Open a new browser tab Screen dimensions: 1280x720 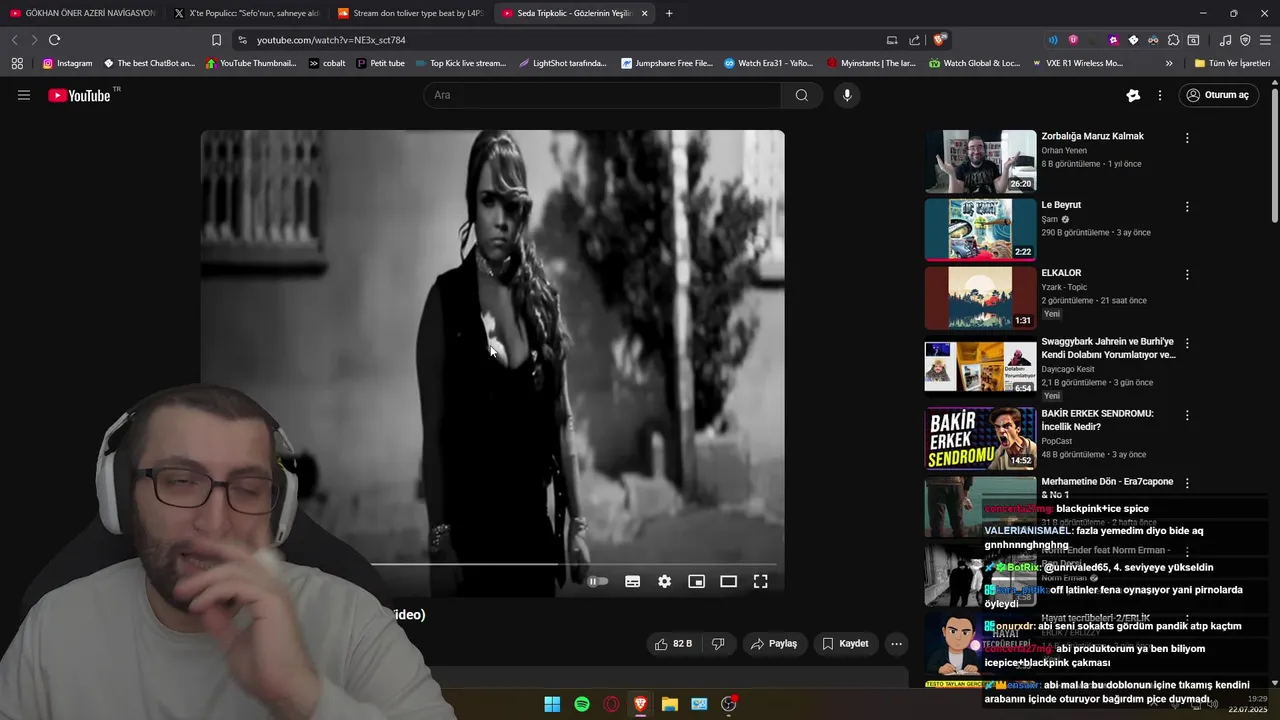[x=669, y=13]
